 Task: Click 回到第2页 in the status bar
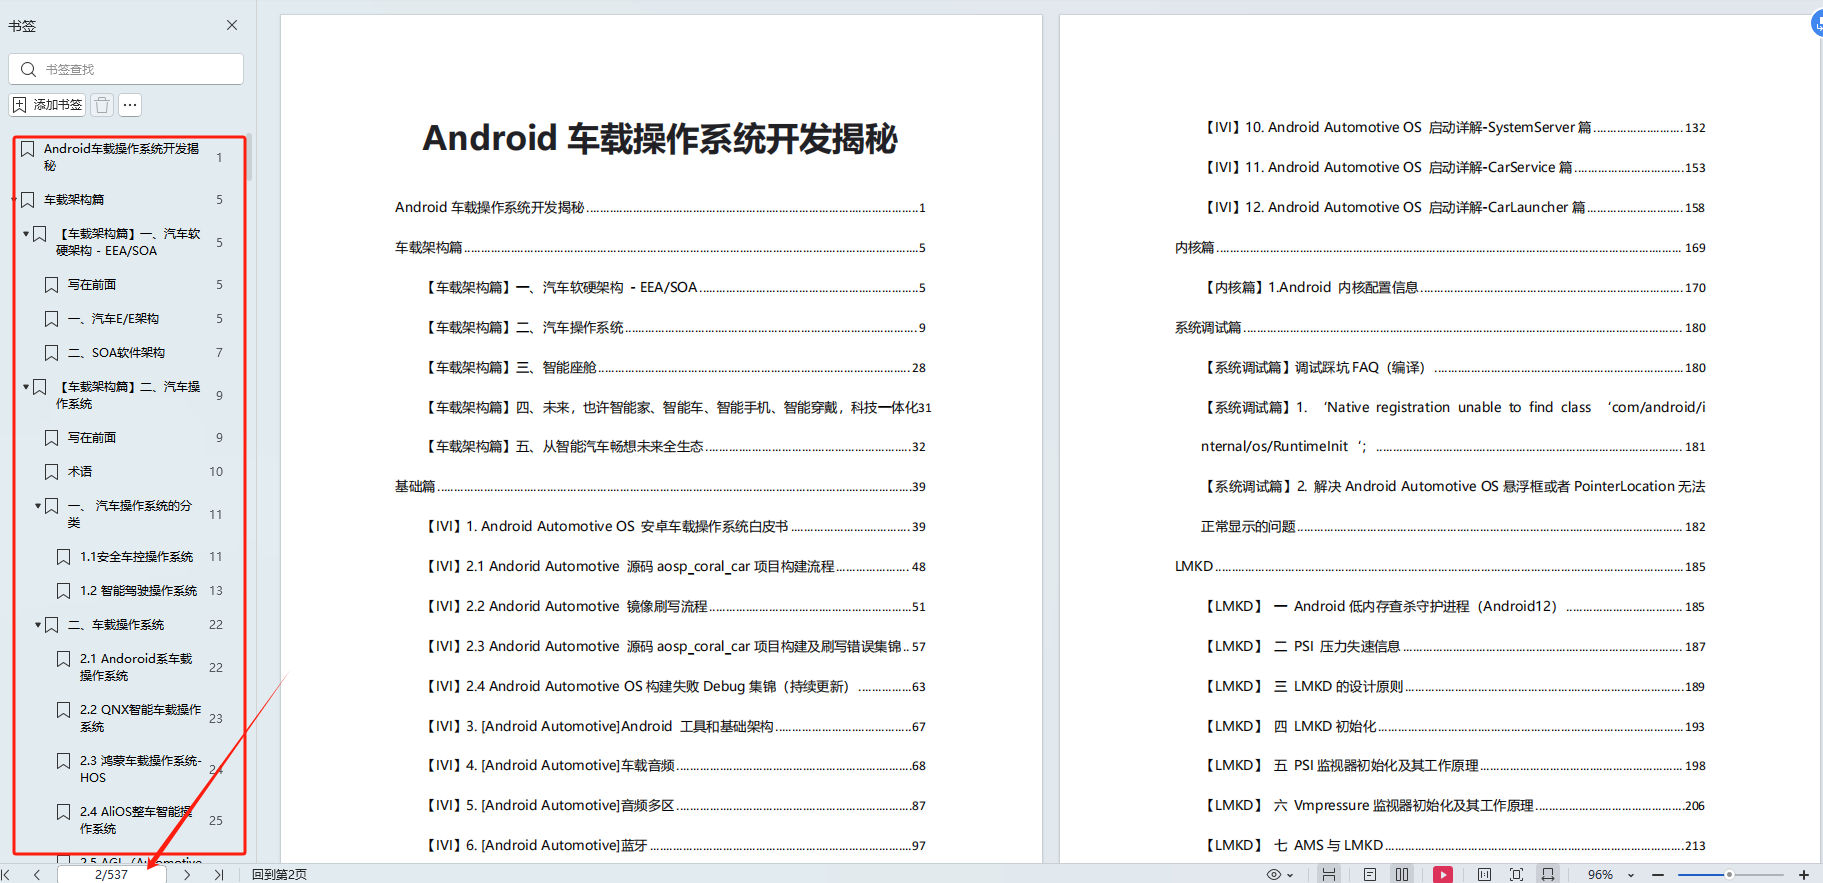coord(279,874)
